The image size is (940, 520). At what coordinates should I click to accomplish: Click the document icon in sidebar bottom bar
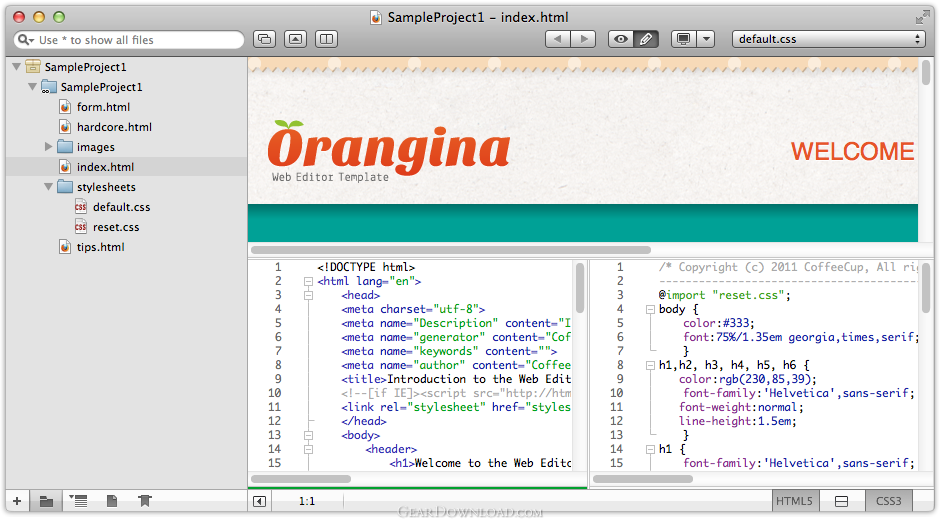(112, 501)
